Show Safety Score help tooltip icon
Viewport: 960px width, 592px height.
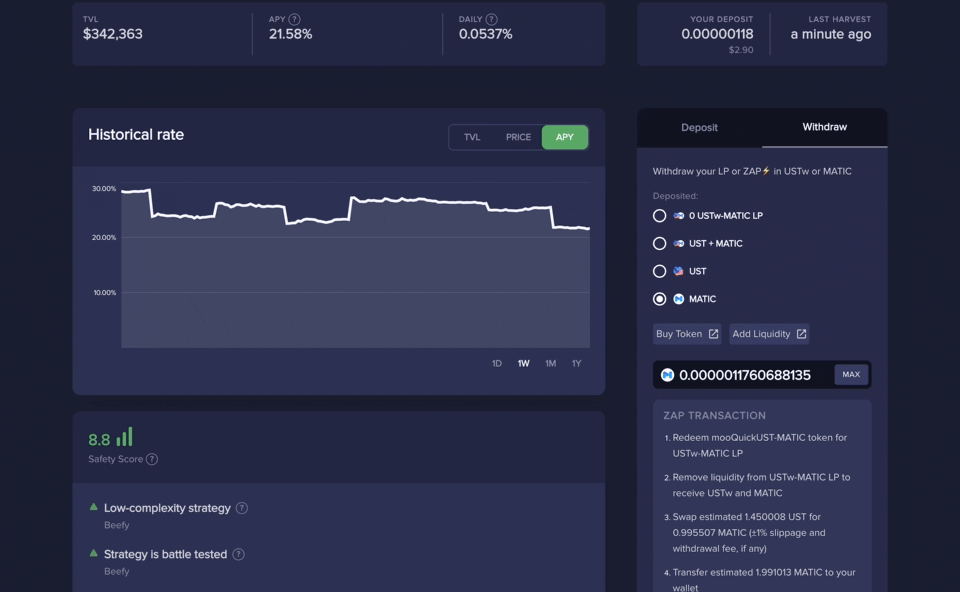[152, 459]
